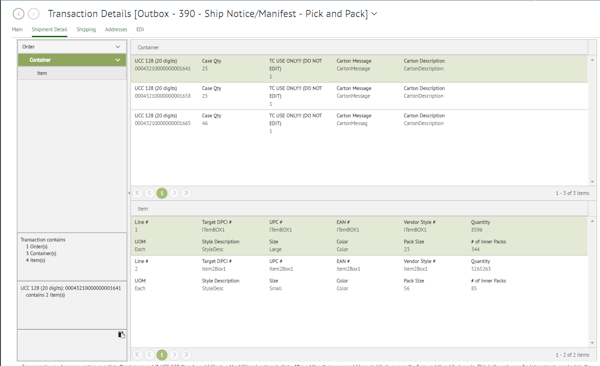Open the Addresses tab
600x366 pixels.
[116, 29]
